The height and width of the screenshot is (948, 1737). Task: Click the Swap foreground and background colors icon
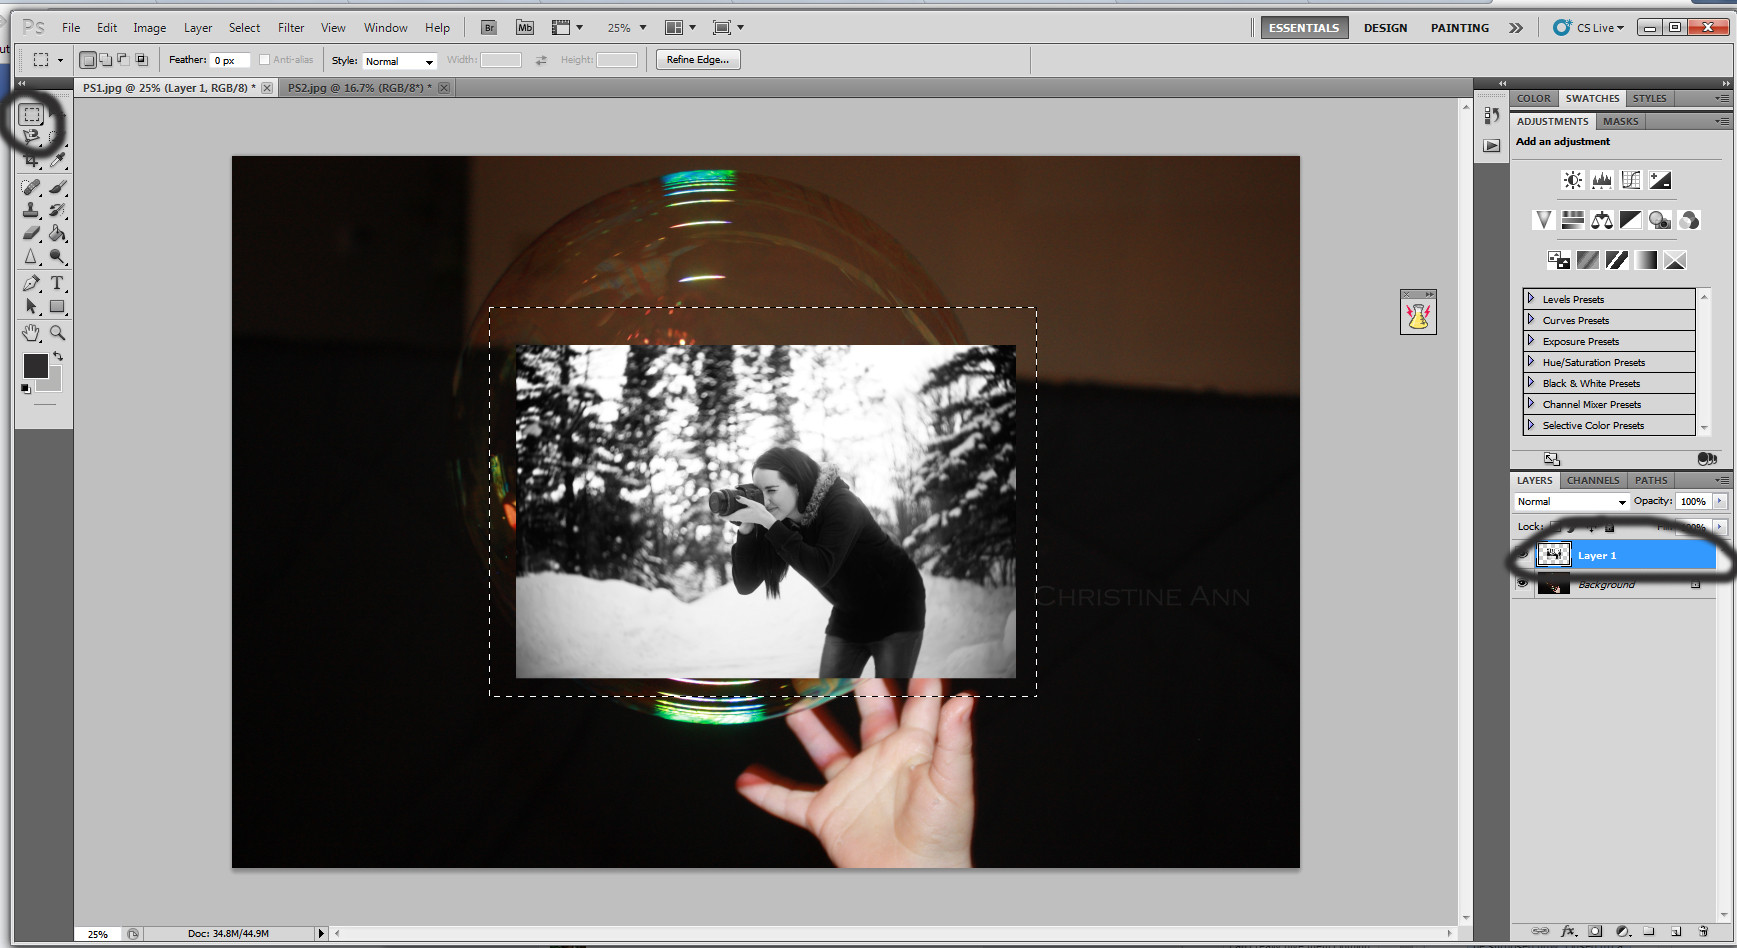pos(58,356)
